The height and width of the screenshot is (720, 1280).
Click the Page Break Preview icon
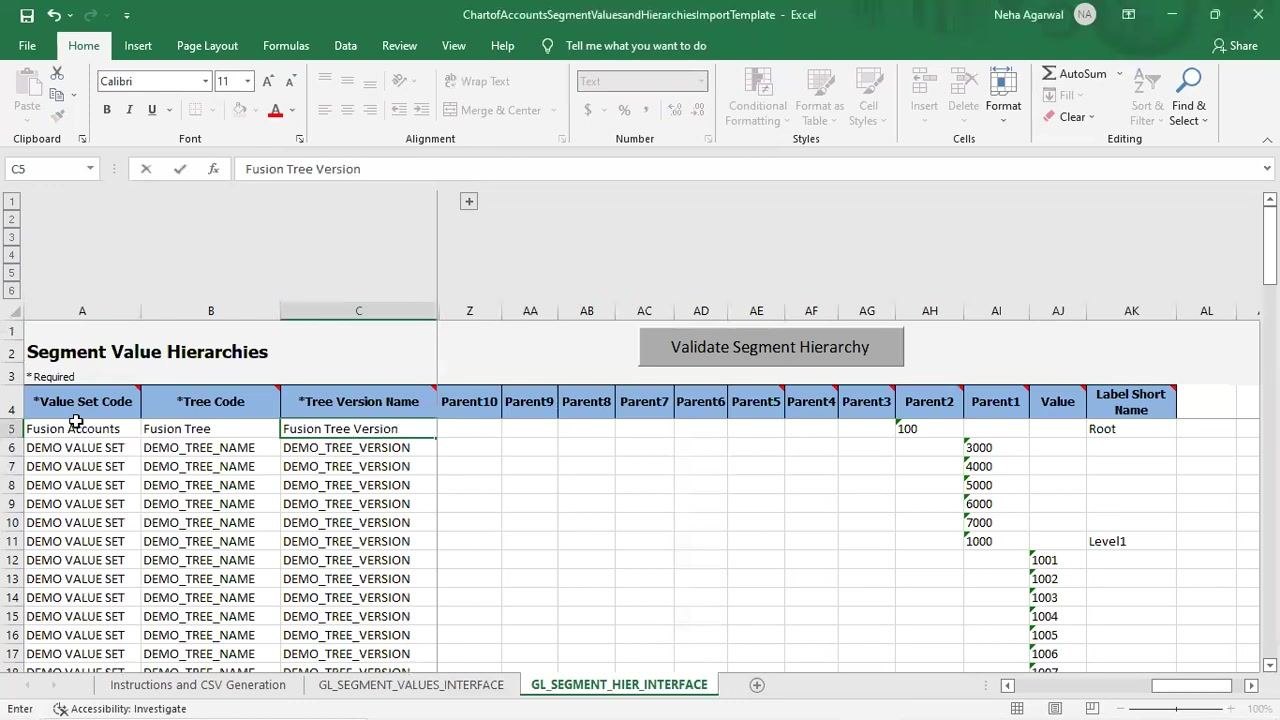1093,709
